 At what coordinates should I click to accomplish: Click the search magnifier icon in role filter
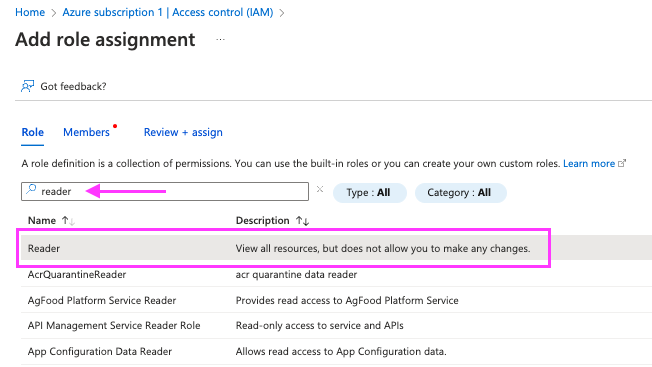[31, 190]
